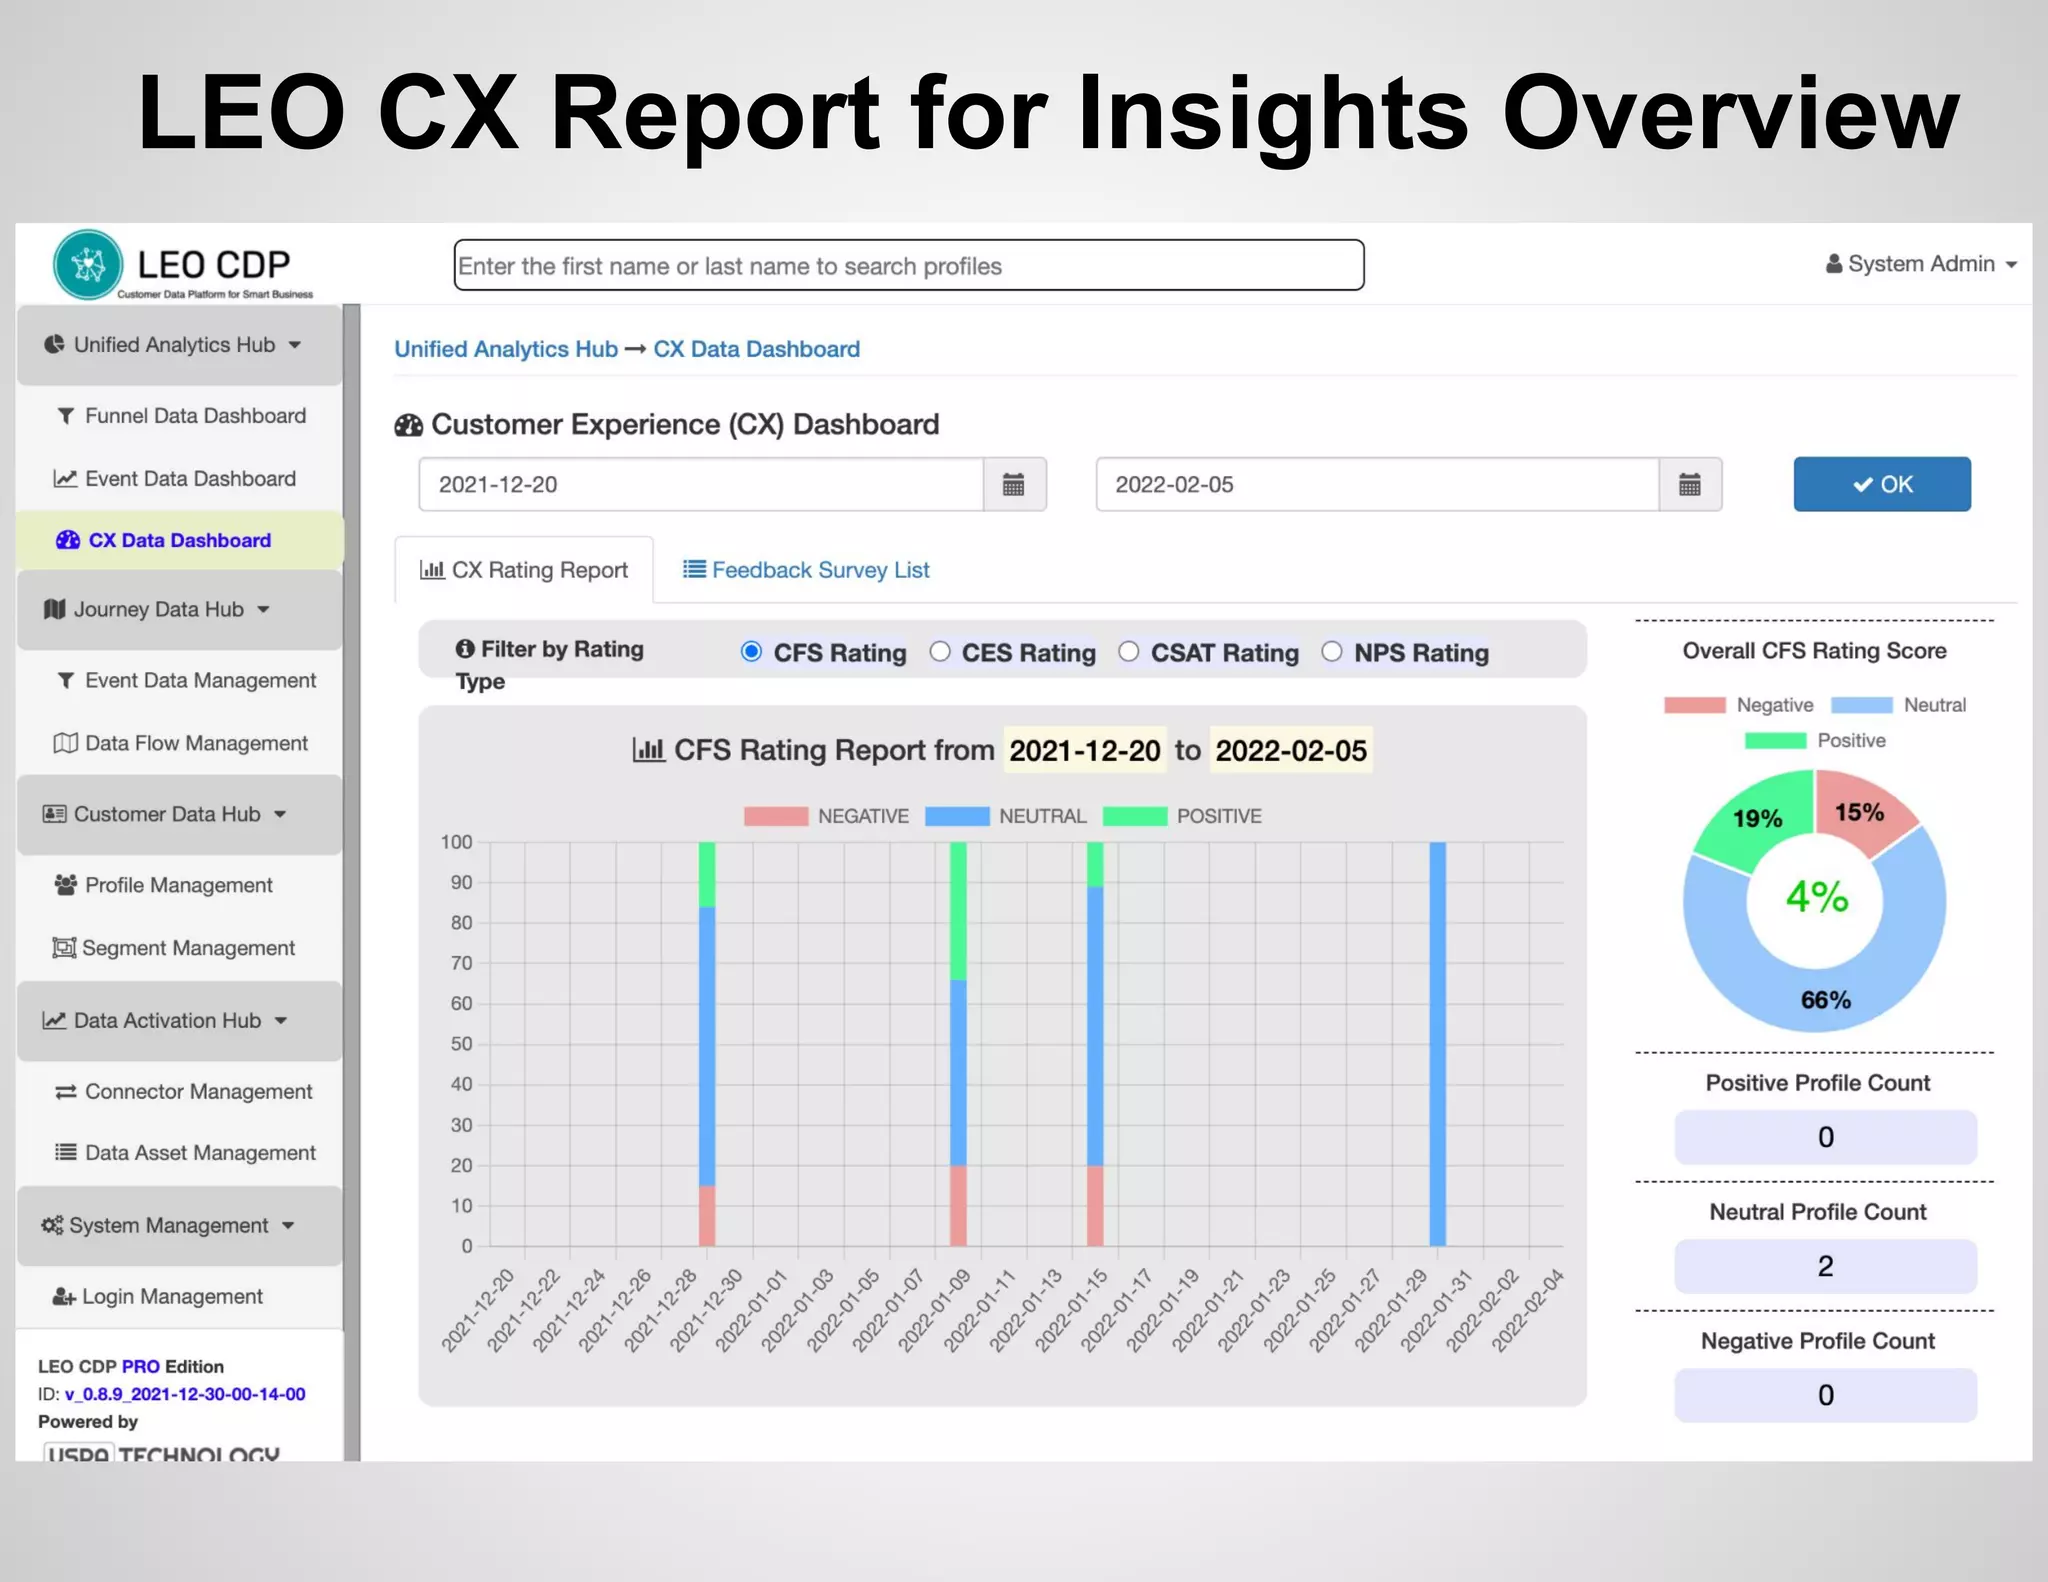Toggle the NEGATIVE series in bar chart legend

click(827, 816)
